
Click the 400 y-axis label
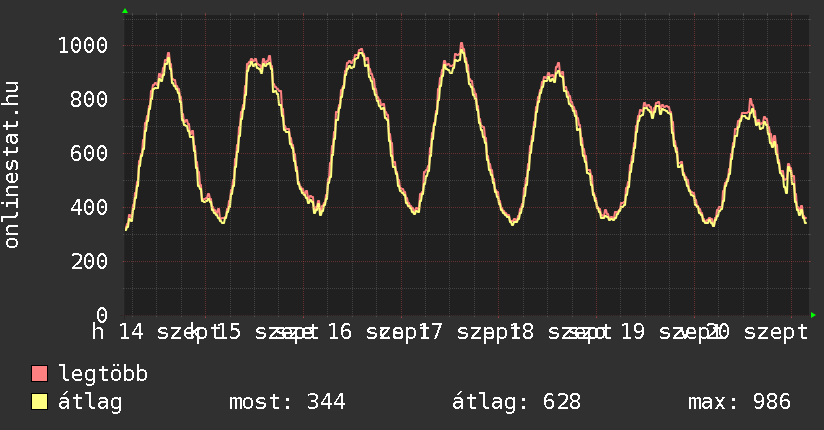[89, 208]
